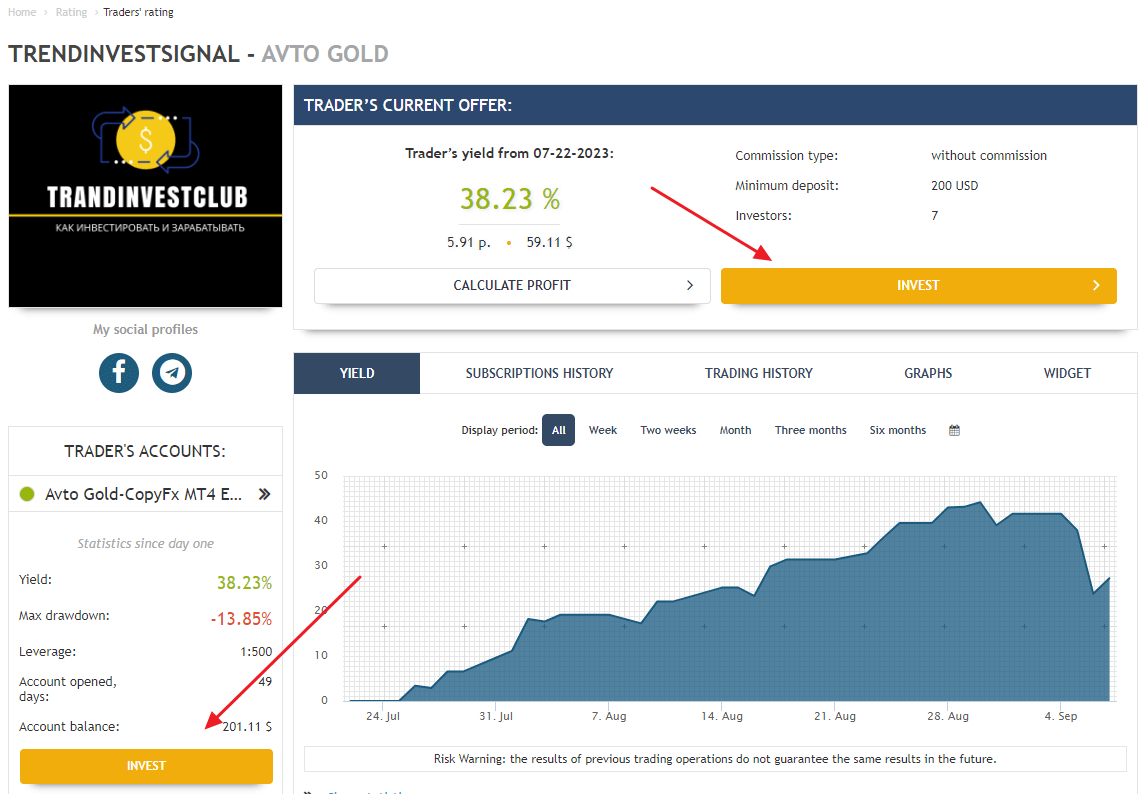The height and width of the screenshot is (794, 1139).
Task: Click the 1:500 leverage value
Action: pyautogui.click(x=256, y=652)
